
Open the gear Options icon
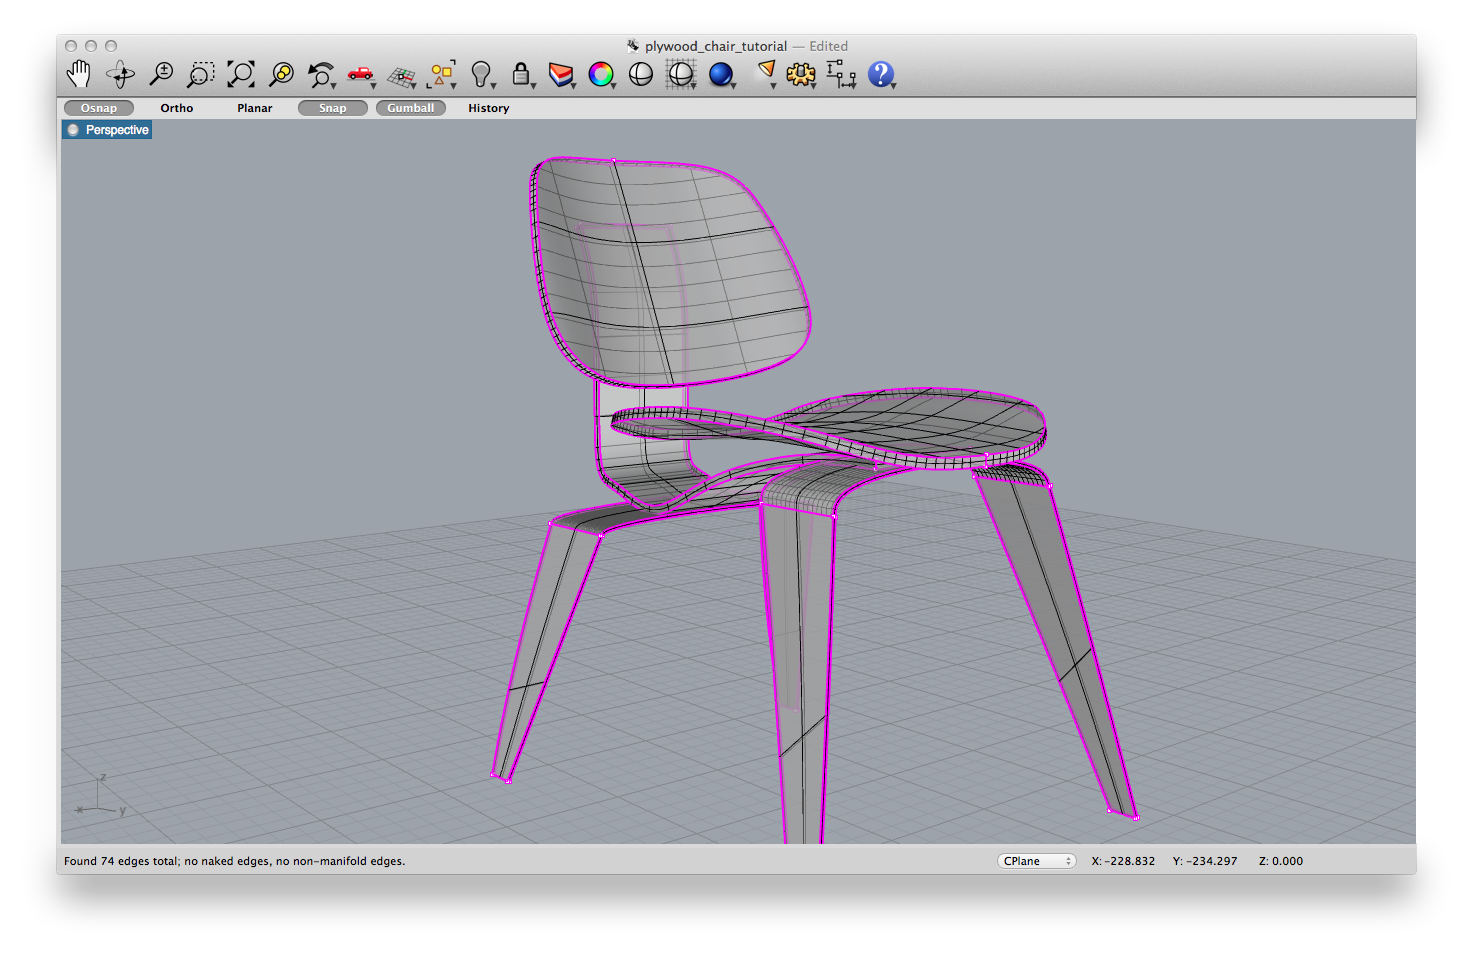click(800, 74)
